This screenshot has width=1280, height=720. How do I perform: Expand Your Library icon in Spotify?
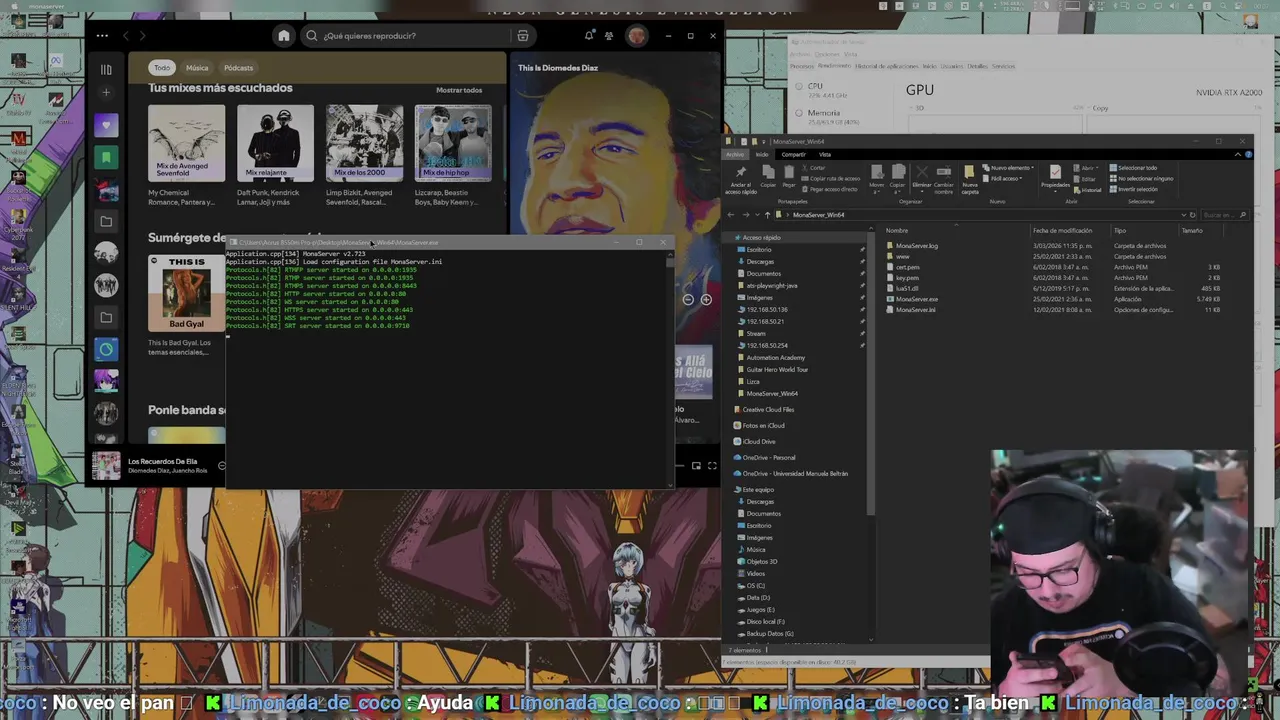[x=106, y=69]
